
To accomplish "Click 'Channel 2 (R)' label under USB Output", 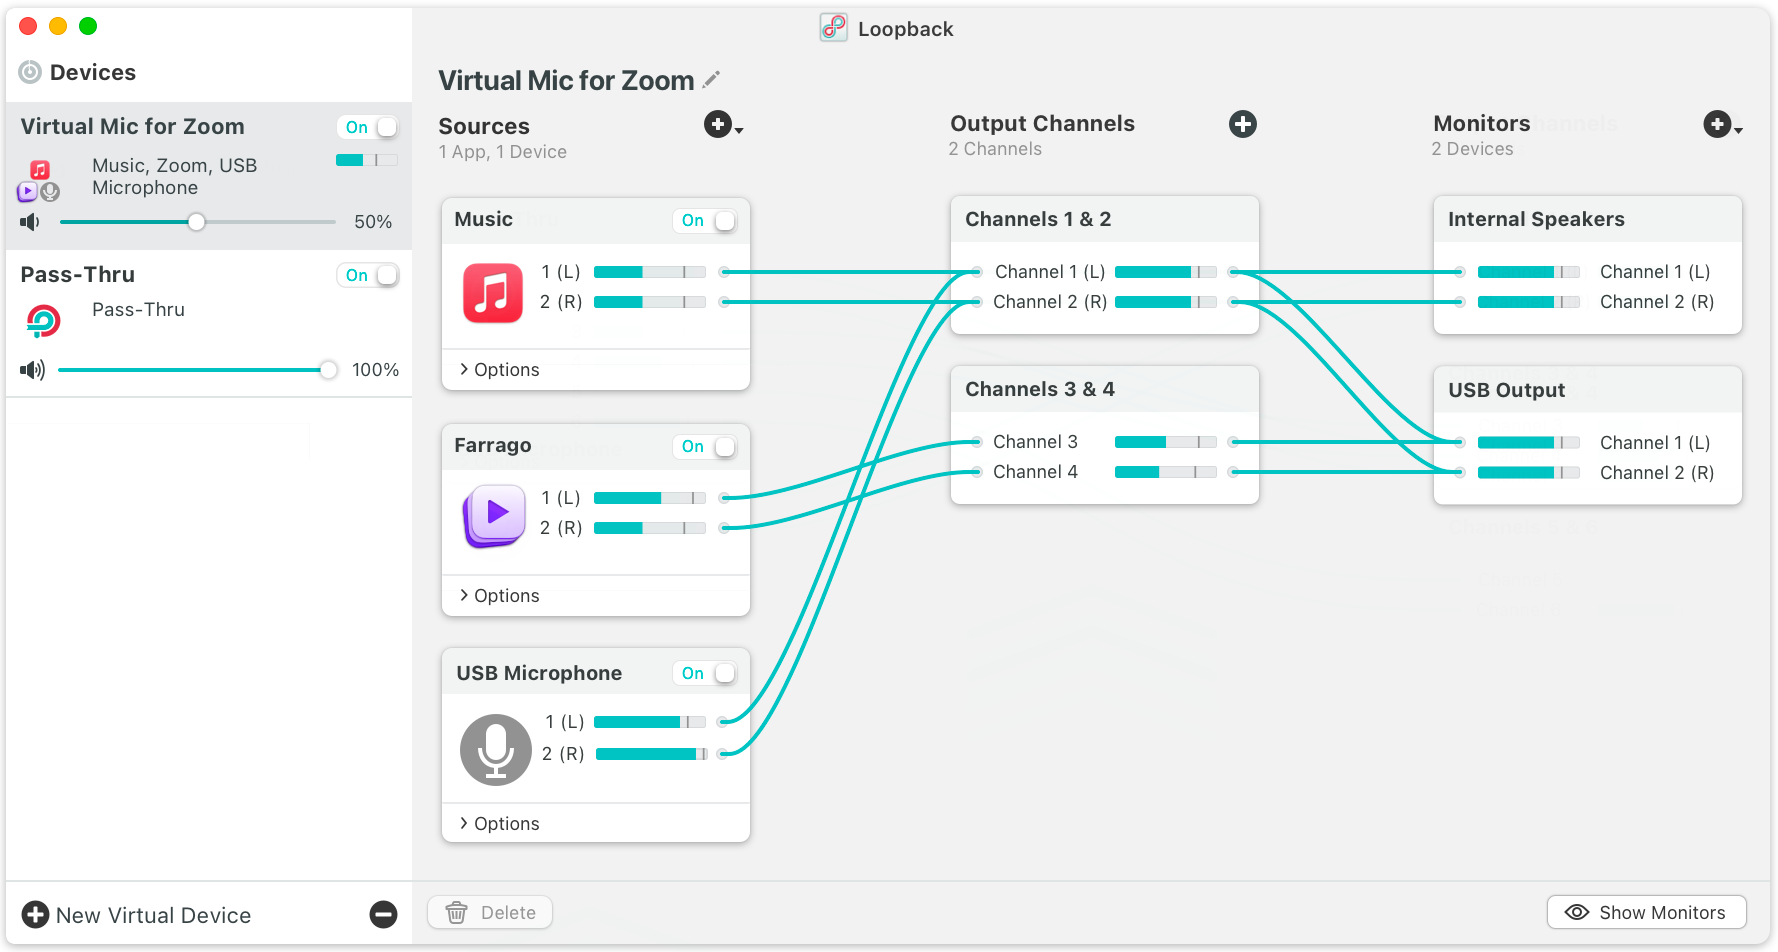I will [1657, 473].
